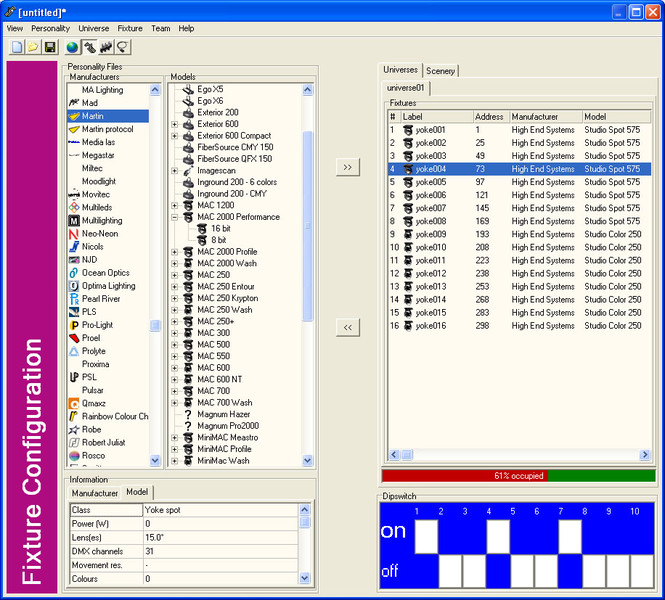Click the Open folder toolbar icon
Image resolution: width=665 pixels, height=600 pixels.
(x=33, y=47)
